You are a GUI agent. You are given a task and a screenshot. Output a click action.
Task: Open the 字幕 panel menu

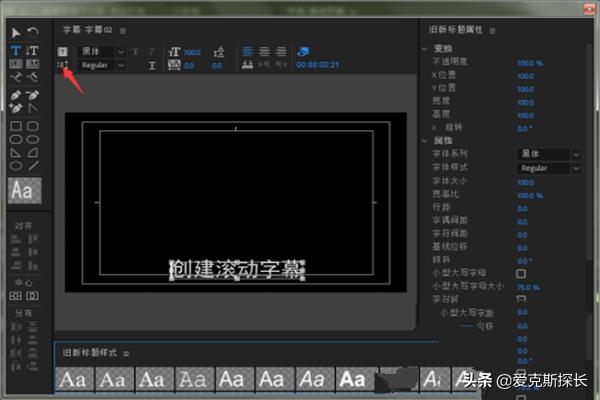coord(123,31)
